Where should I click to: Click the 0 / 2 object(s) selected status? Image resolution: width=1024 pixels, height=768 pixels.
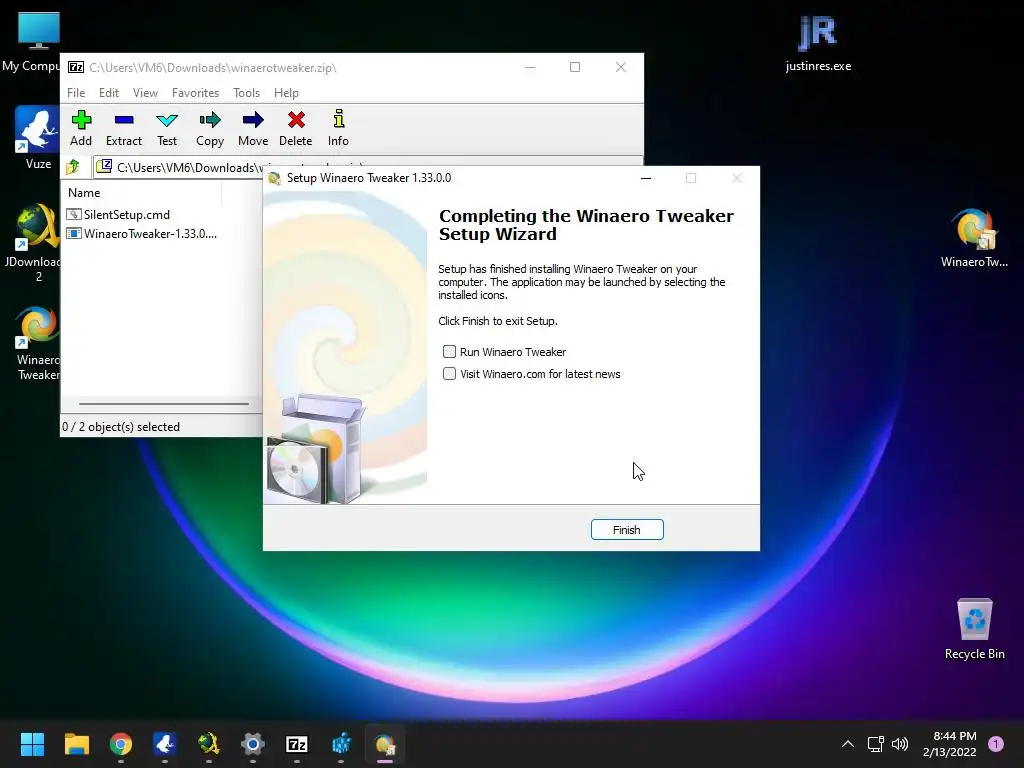[x=121, y=426]
